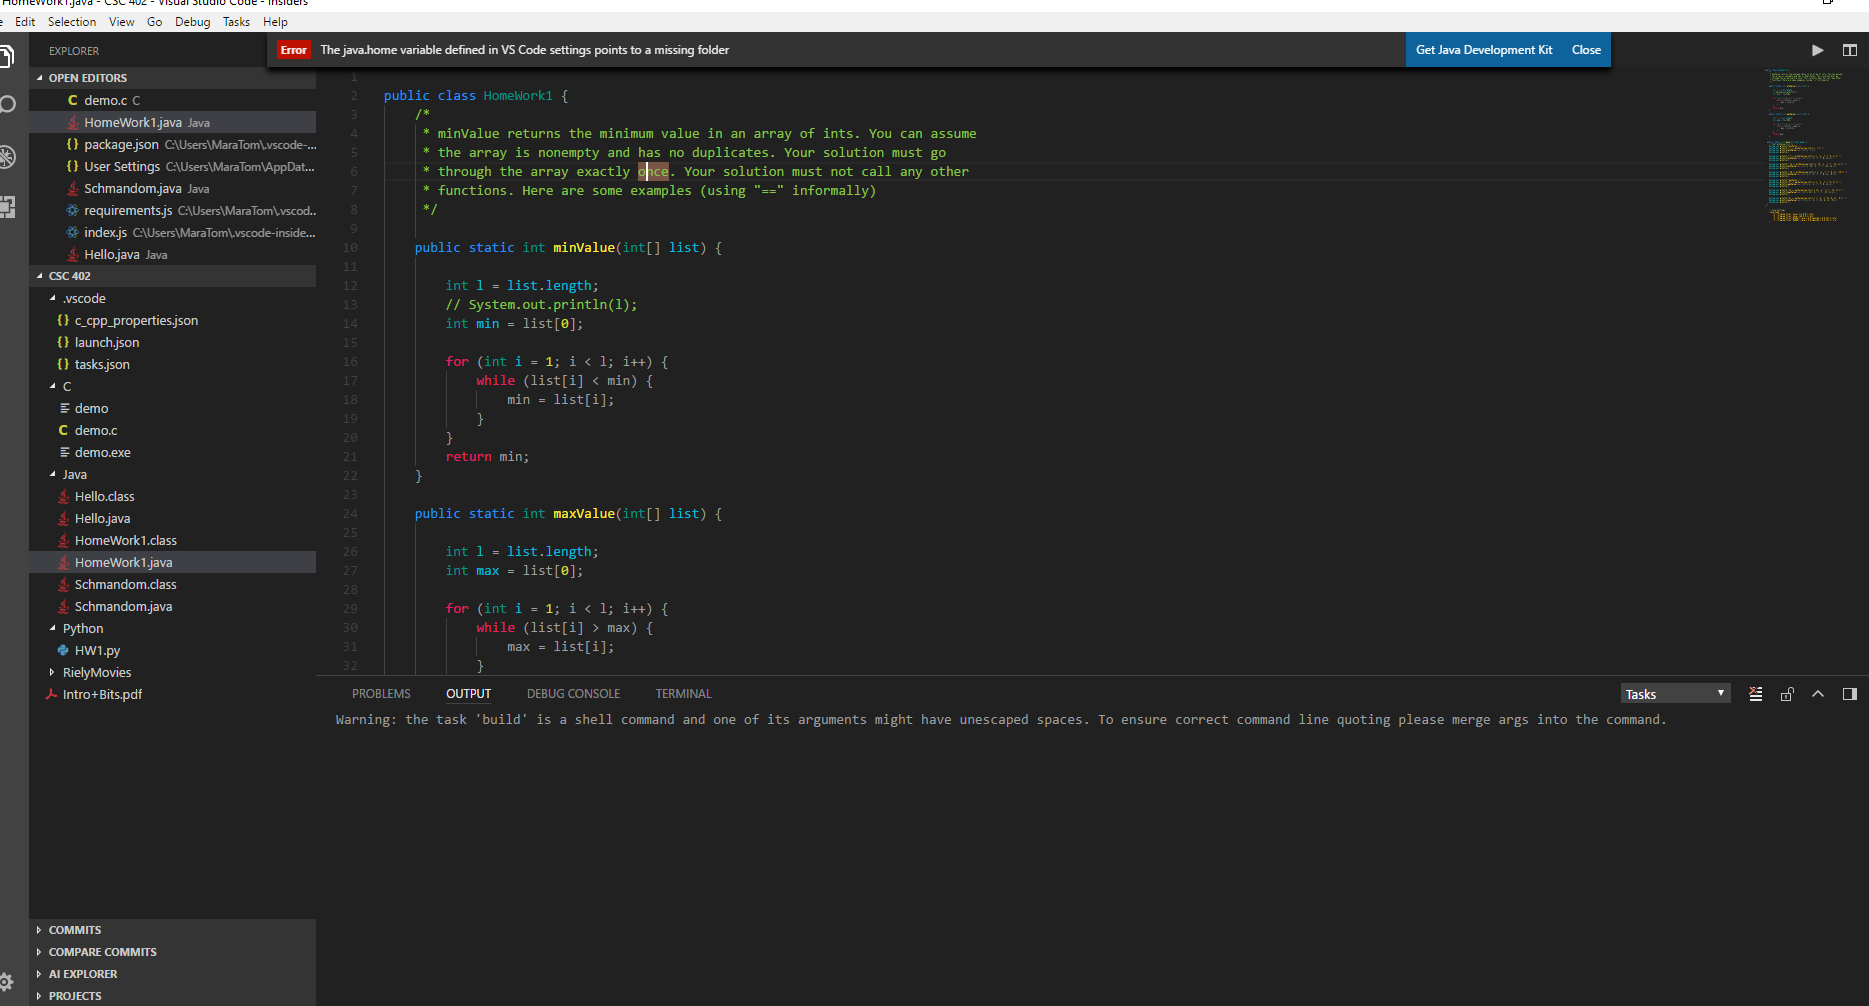The image size is (1869, 1006).
Task: Switch to the TERMINAL tab
Action: tap(683, 693)
